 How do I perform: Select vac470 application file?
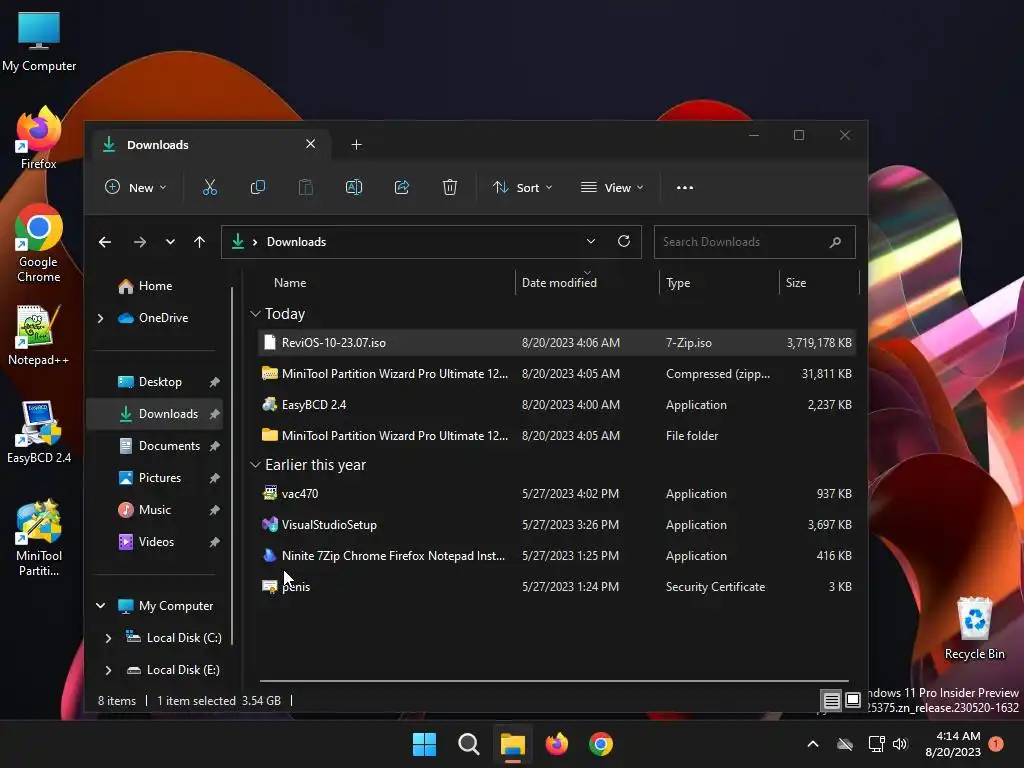coord(556,494)
